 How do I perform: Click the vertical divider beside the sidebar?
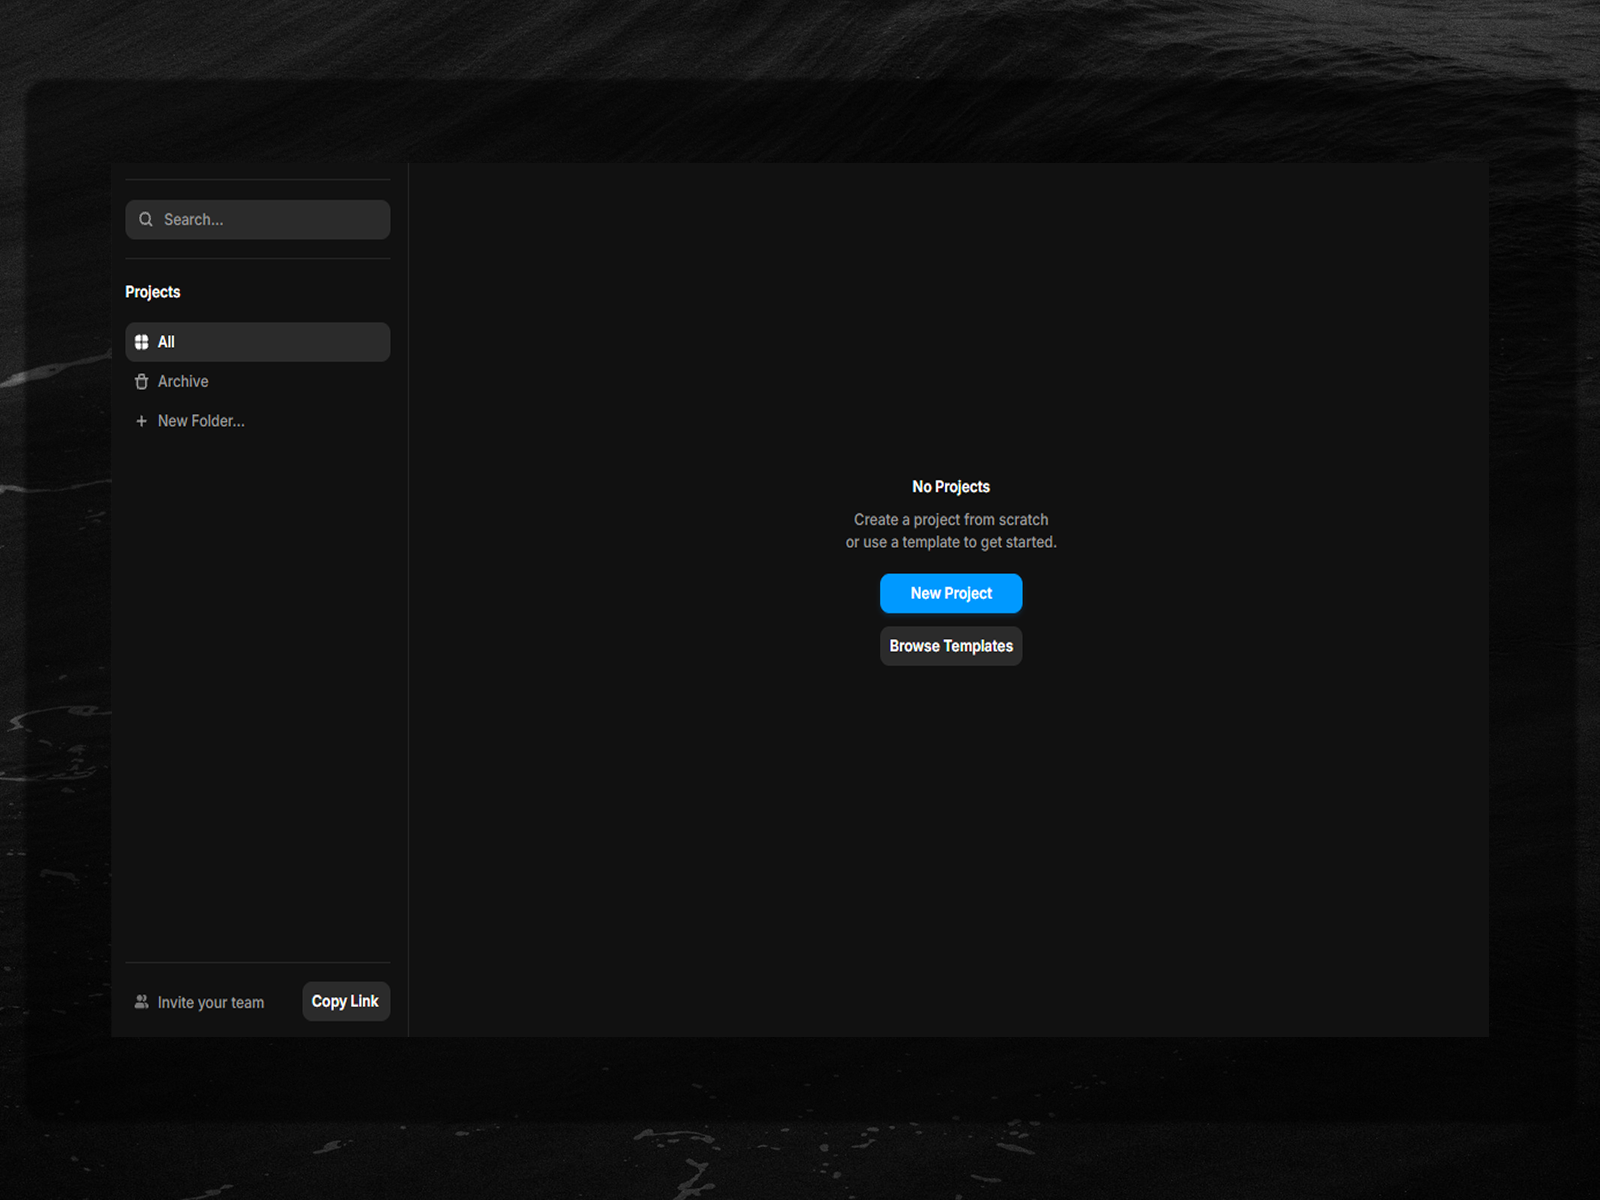[408, 600]
